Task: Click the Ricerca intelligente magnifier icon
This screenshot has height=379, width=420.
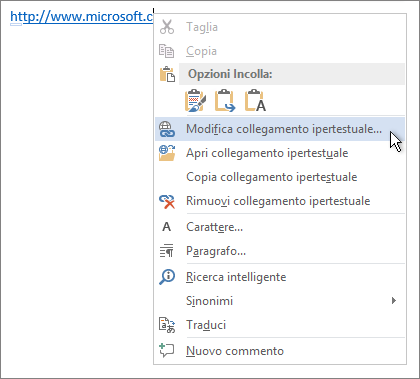Action: pyautogui.click(x=167, y=277)
